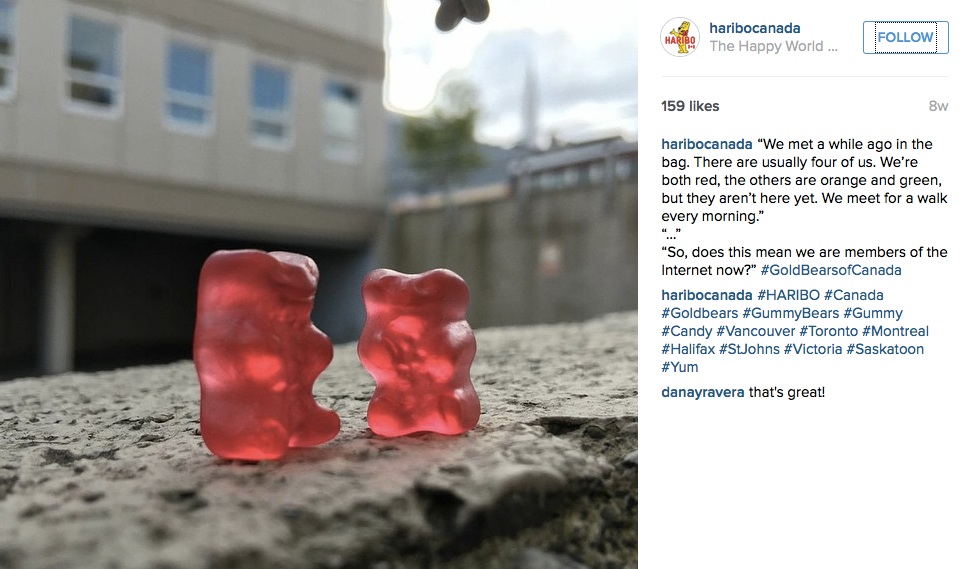Open haribocanada username in post header
Viewport: 973px width, 569px height.
pyautogui.click(x=755, y=28)
